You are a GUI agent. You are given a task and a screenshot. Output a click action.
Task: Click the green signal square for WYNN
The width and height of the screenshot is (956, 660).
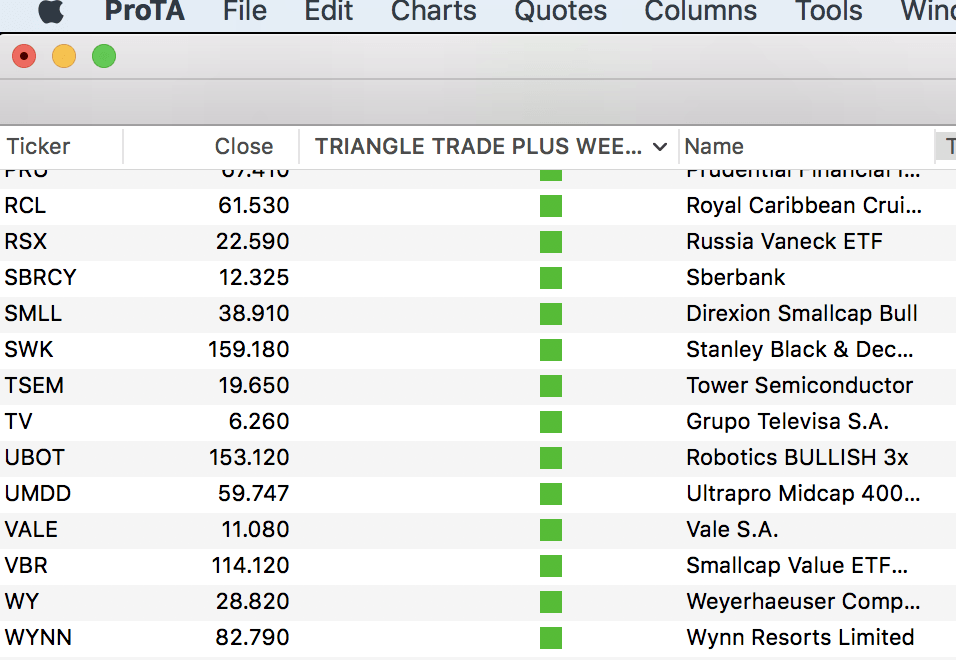[x=550, y=638]
